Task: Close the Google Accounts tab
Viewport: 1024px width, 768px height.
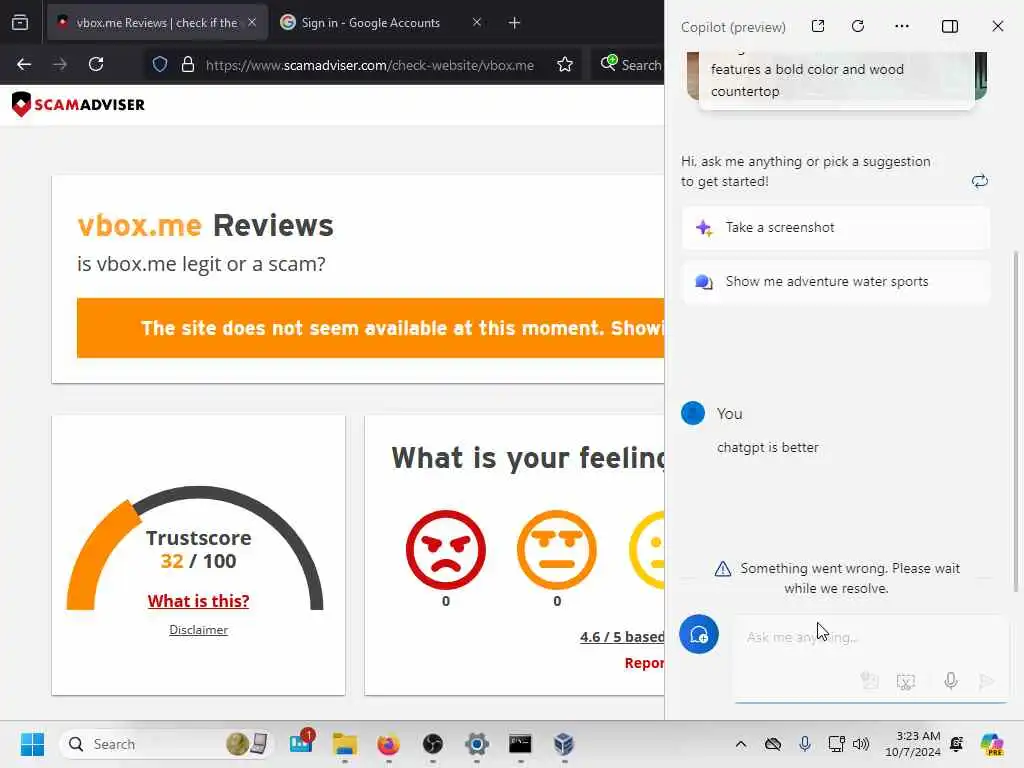Action: 477,22
